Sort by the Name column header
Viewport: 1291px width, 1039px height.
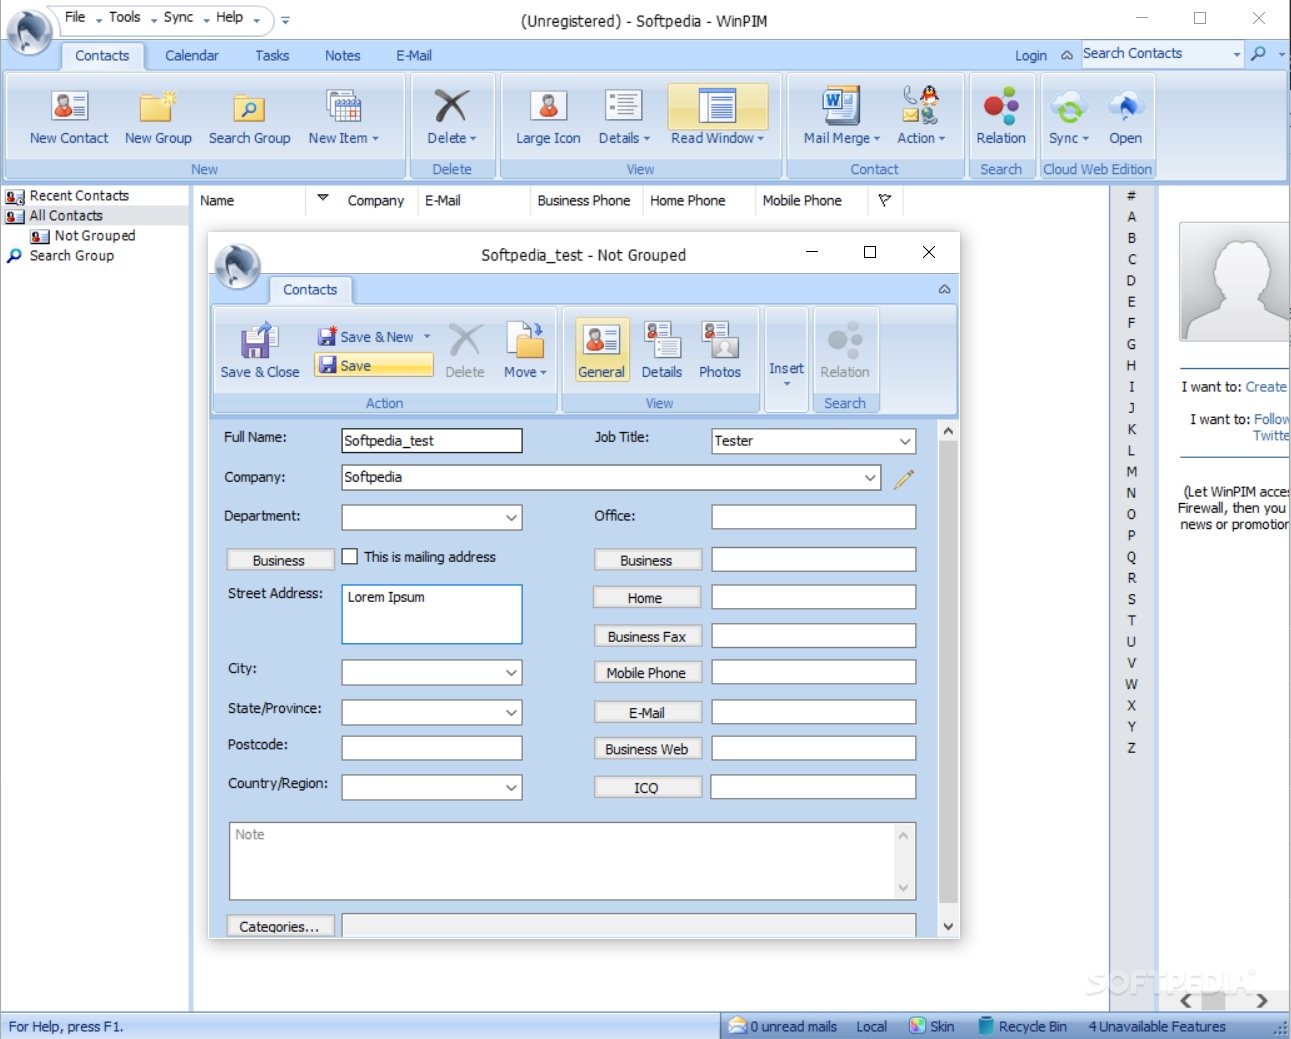(x=217, y=200)
